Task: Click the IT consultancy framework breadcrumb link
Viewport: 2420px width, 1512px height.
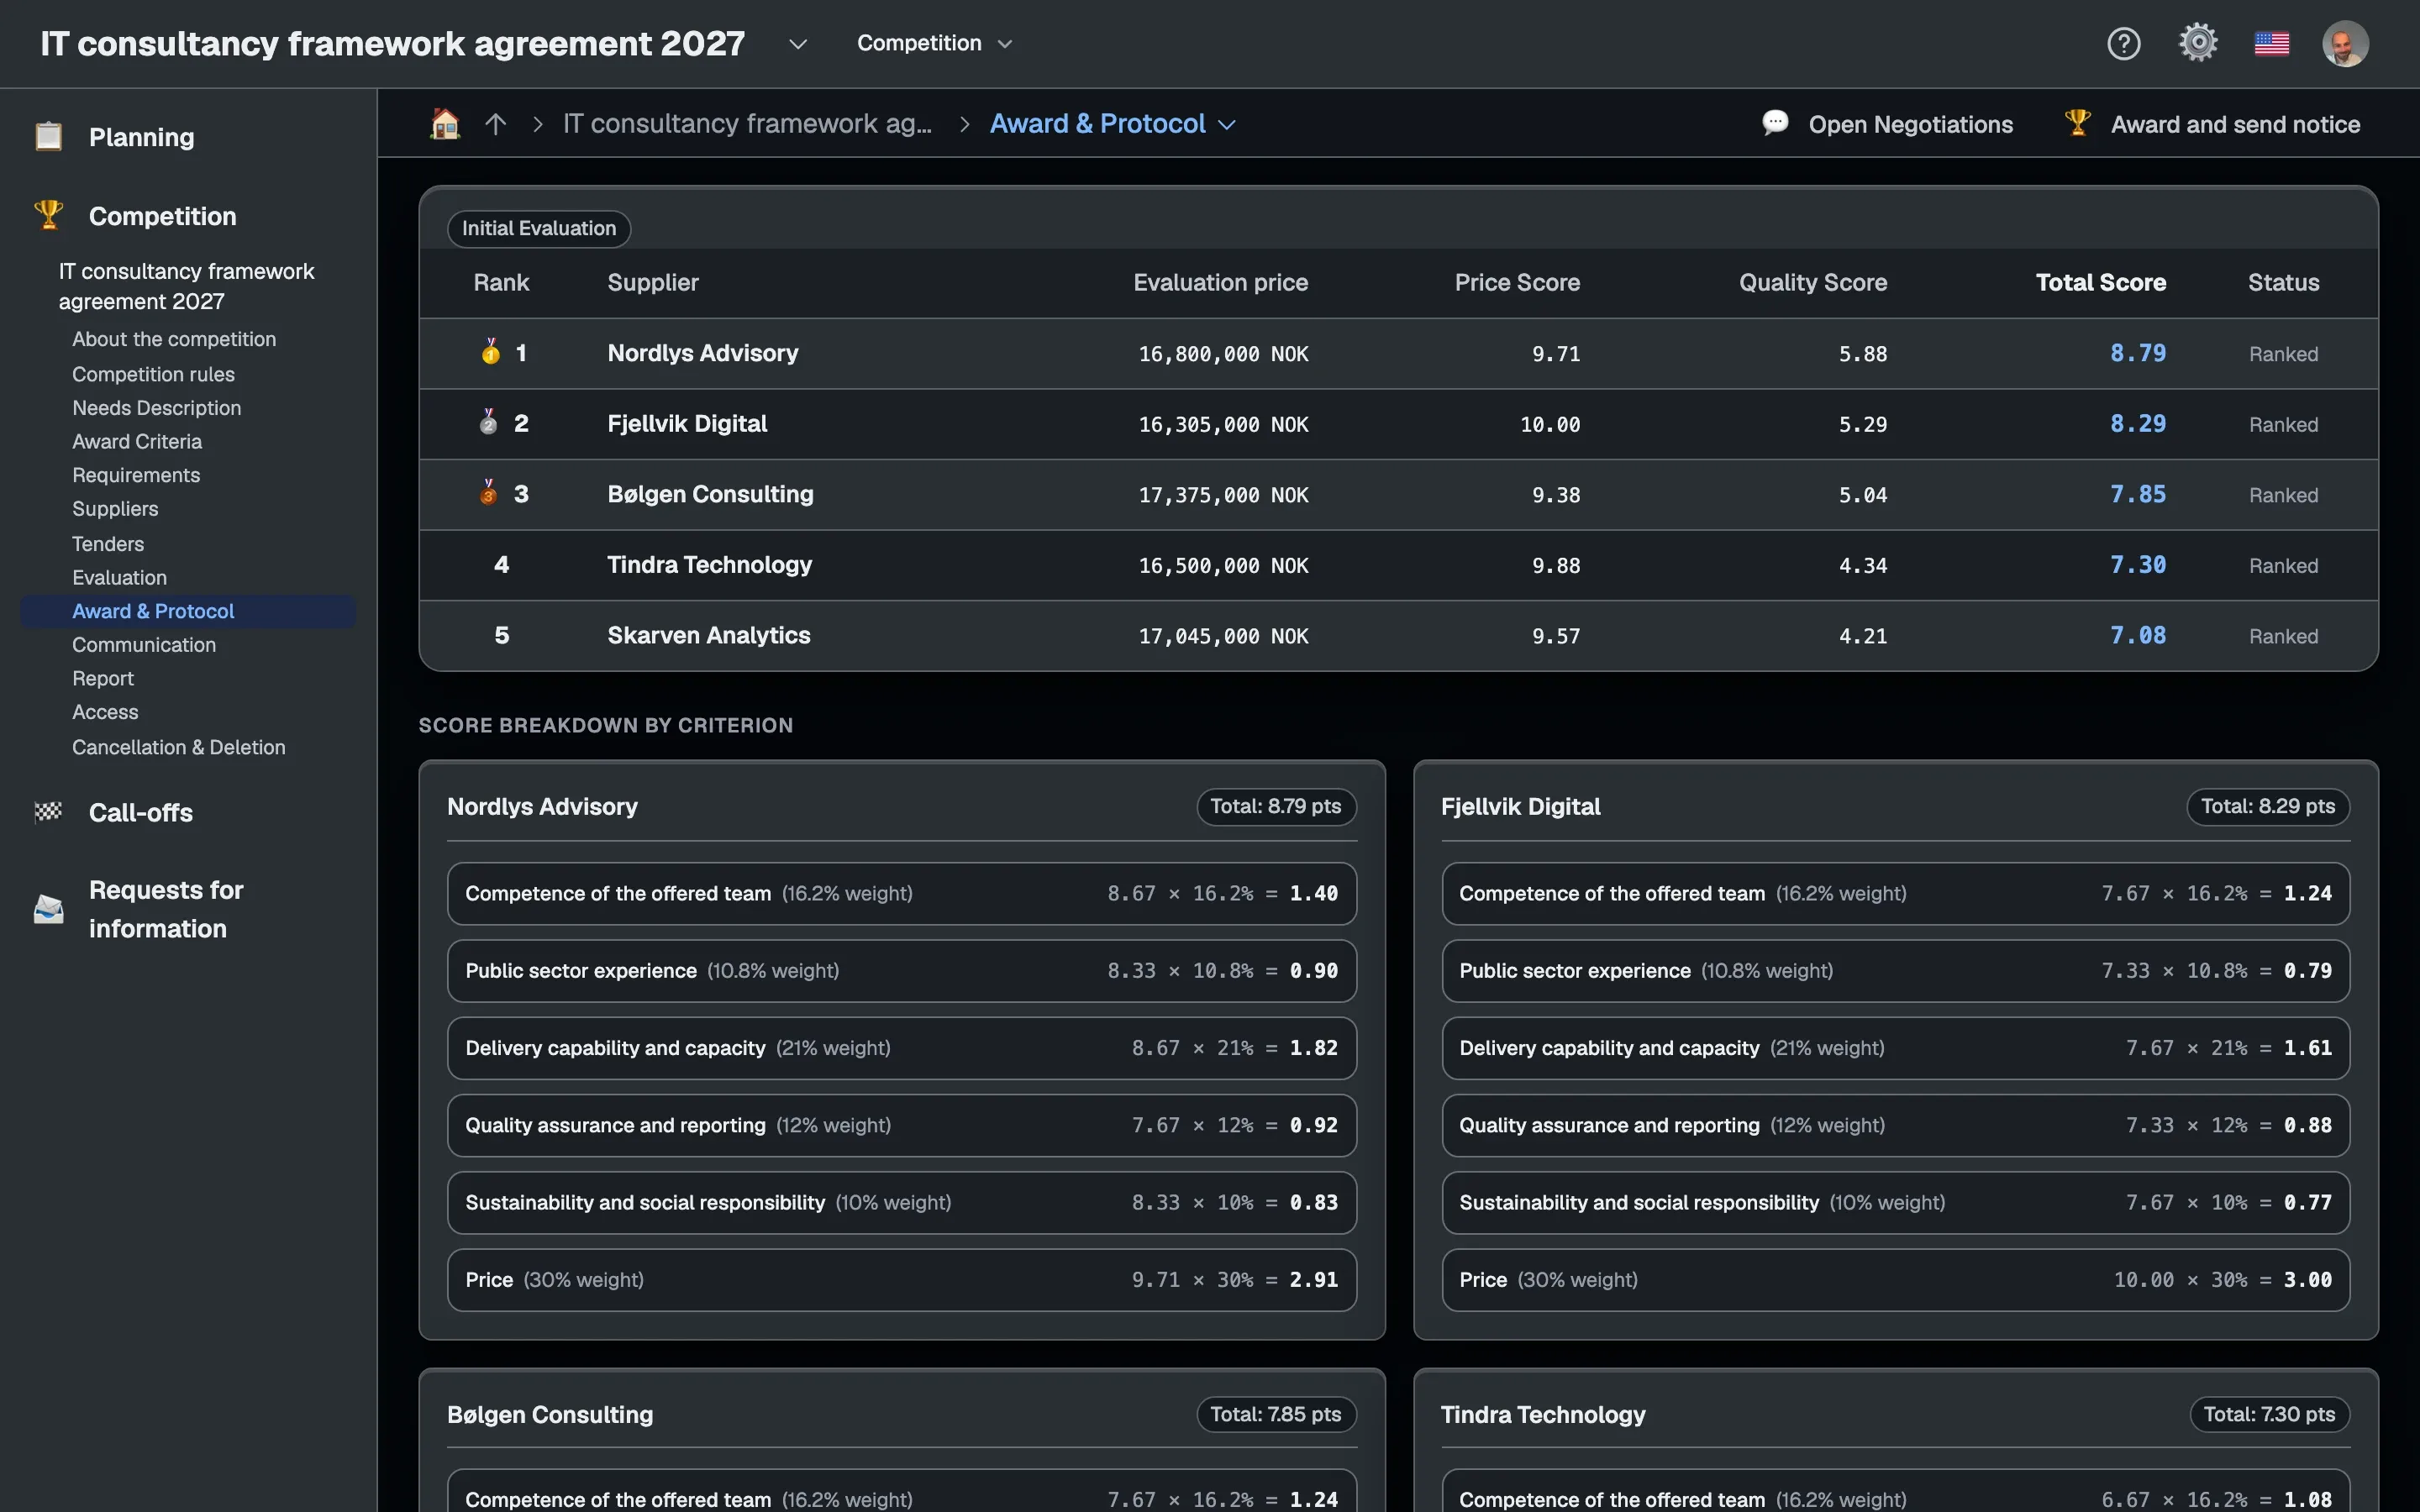Action: pos(747,124)
